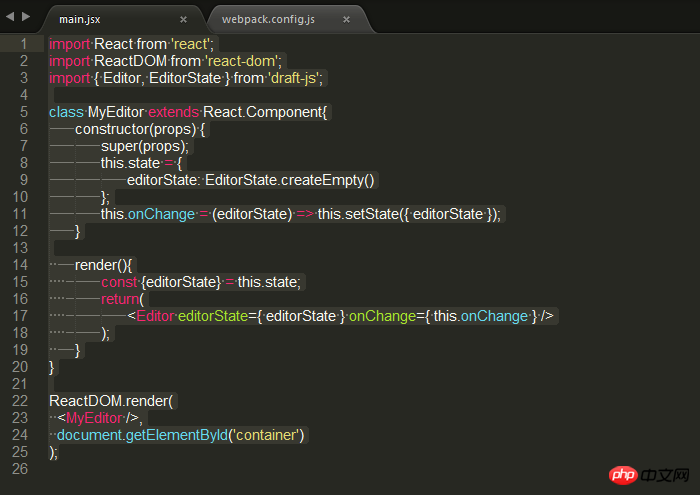Click gutter line number 14
This screenshot has width=700, height=495.
[20, 265]
